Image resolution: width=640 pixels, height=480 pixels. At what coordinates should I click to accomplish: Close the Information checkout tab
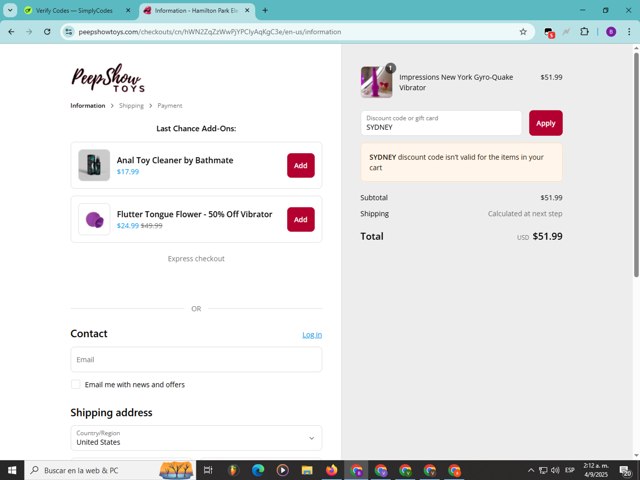247,11
